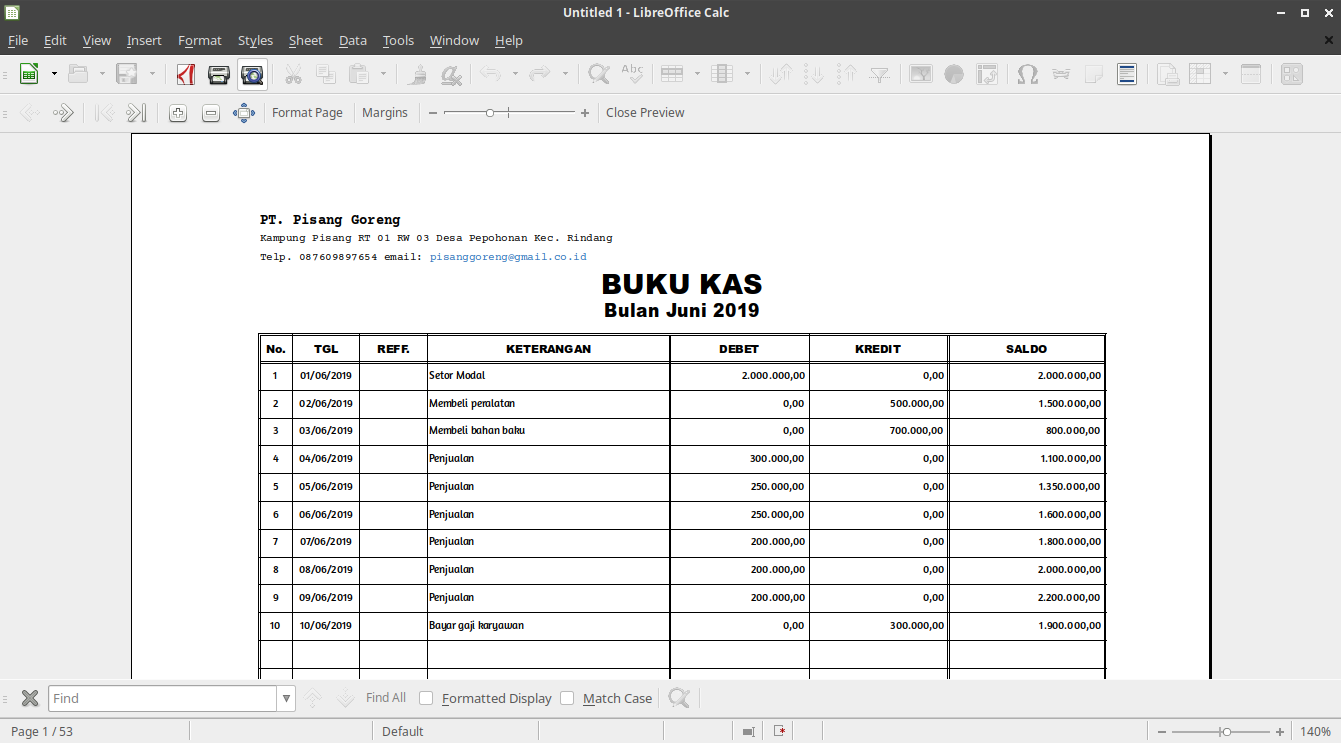Image resolution: width=1341 pixels, height=743 pixels.
Task: Open the Format menu
Action: coord(200,40)
